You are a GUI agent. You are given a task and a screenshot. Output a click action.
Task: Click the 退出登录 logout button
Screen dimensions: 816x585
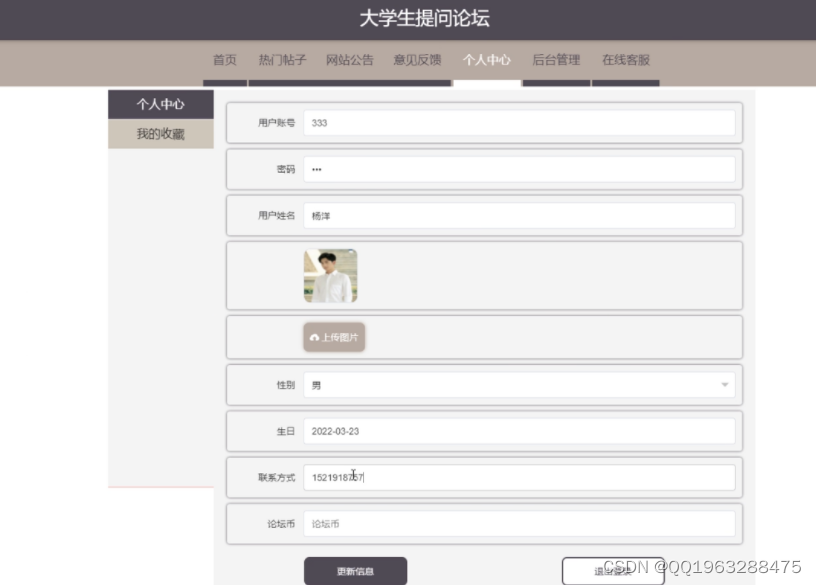pos(614,570)
